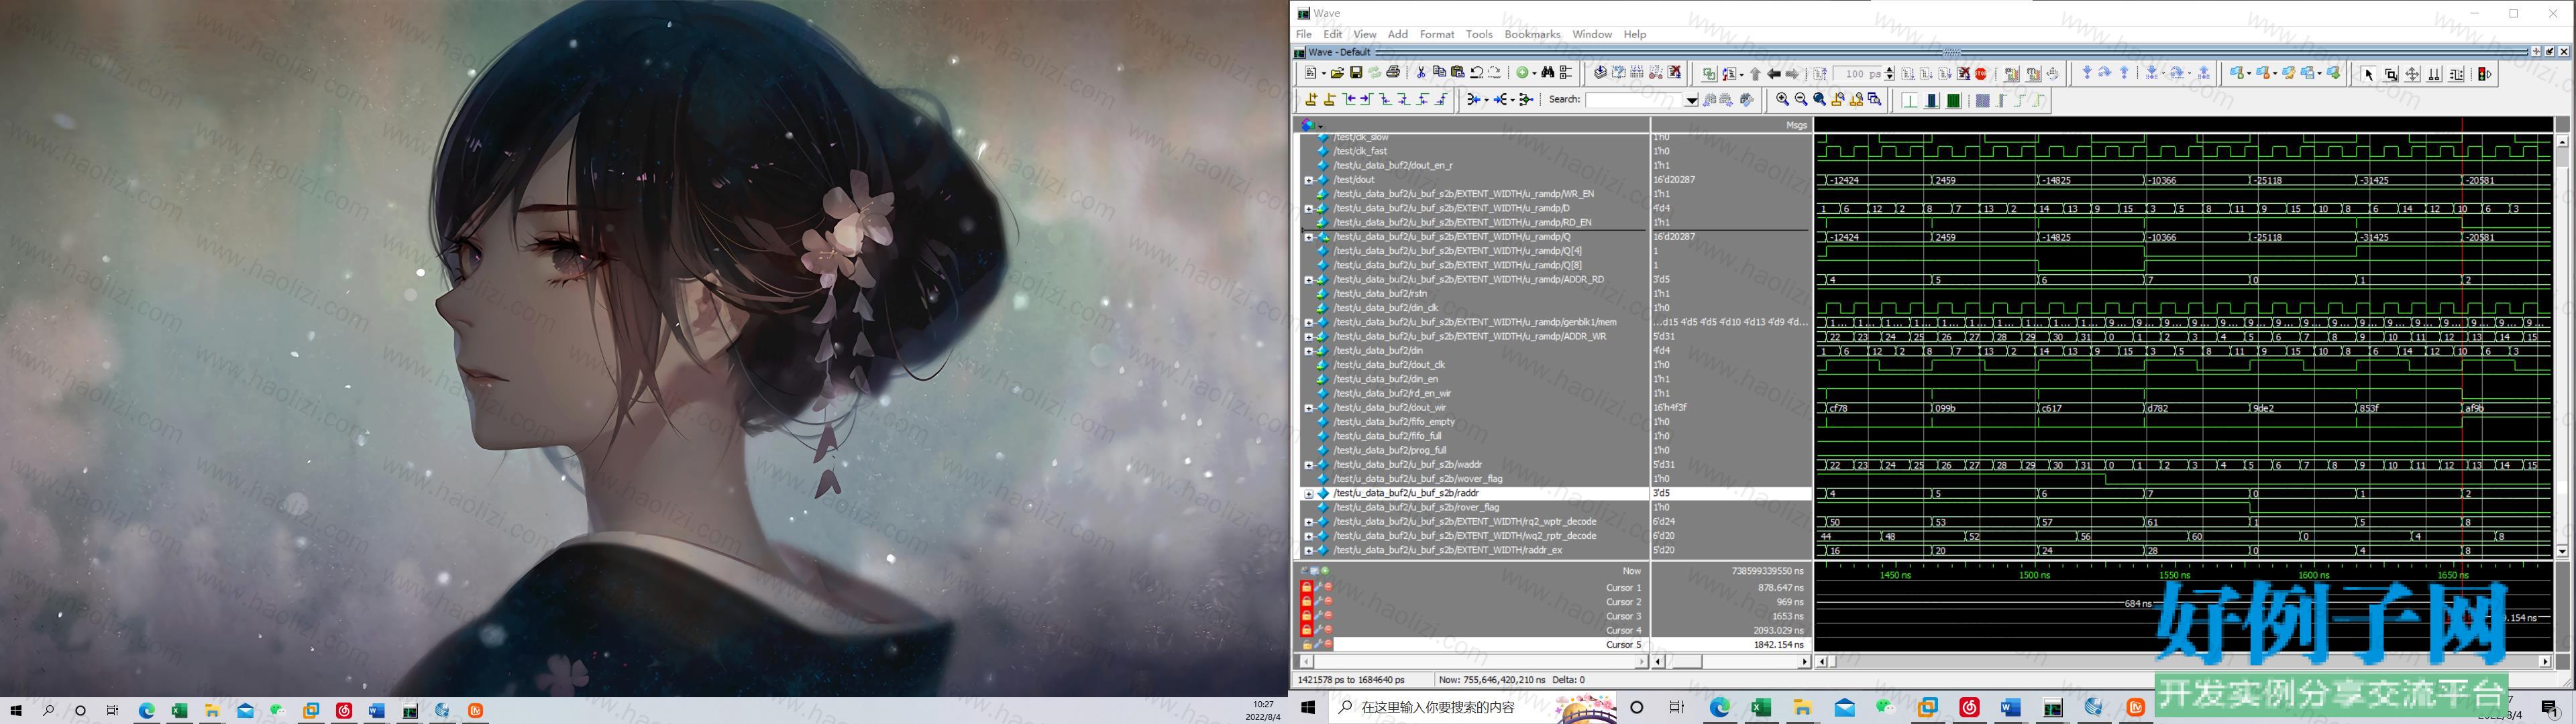Click the Zoom In magnifier icon
This screenshot has width=2576, height=724.
(x=1783, y=99)
